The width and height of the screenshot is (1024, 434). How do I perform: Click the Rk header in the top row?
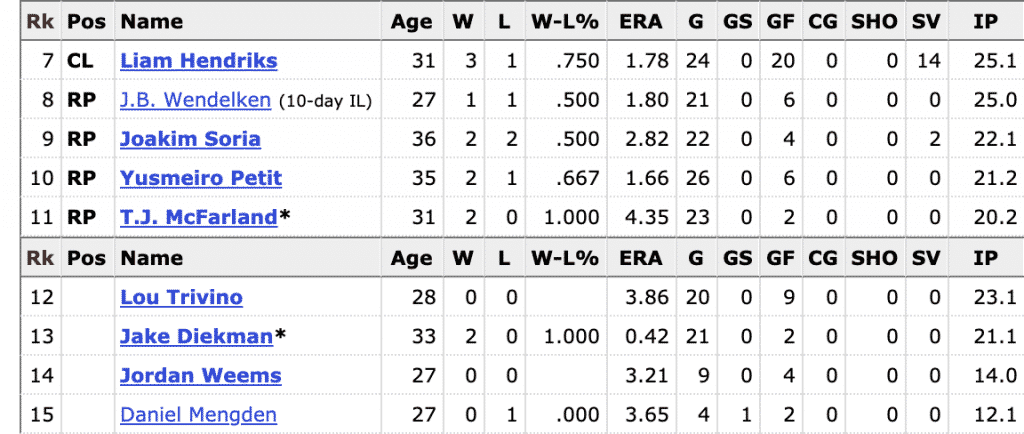pos(40,21)
